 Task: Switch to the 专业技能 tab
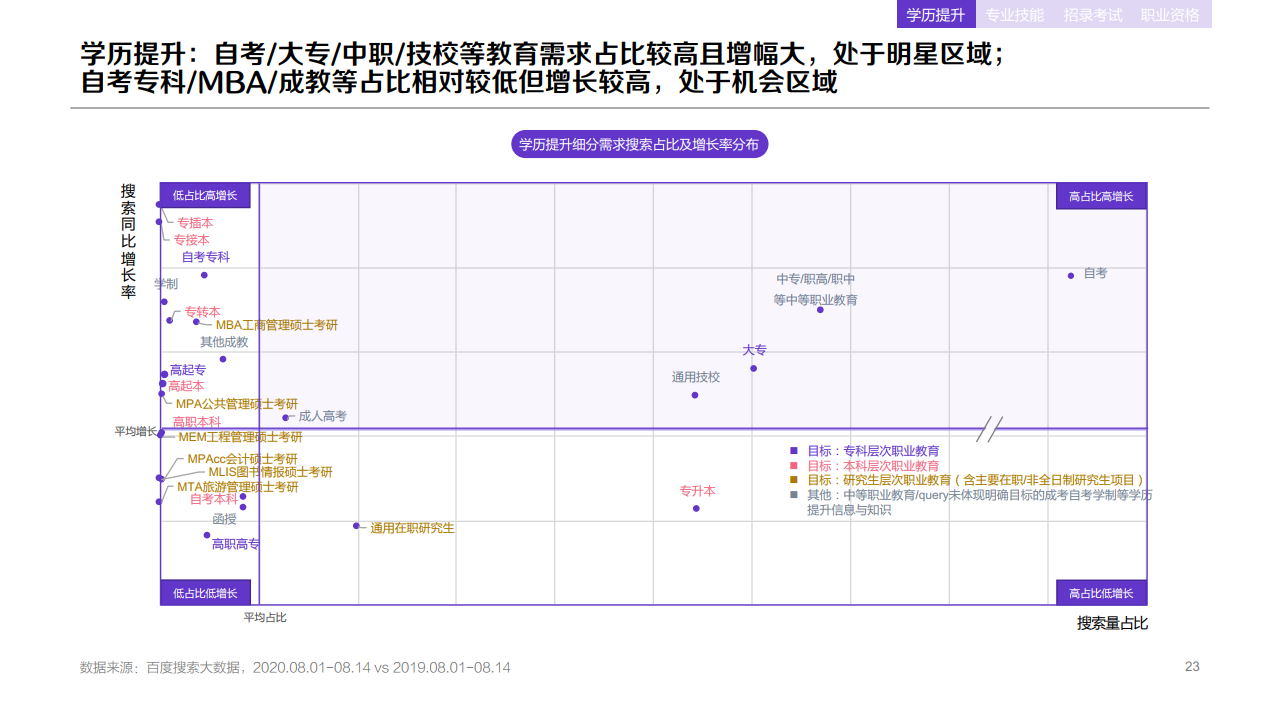[1013, 14]
